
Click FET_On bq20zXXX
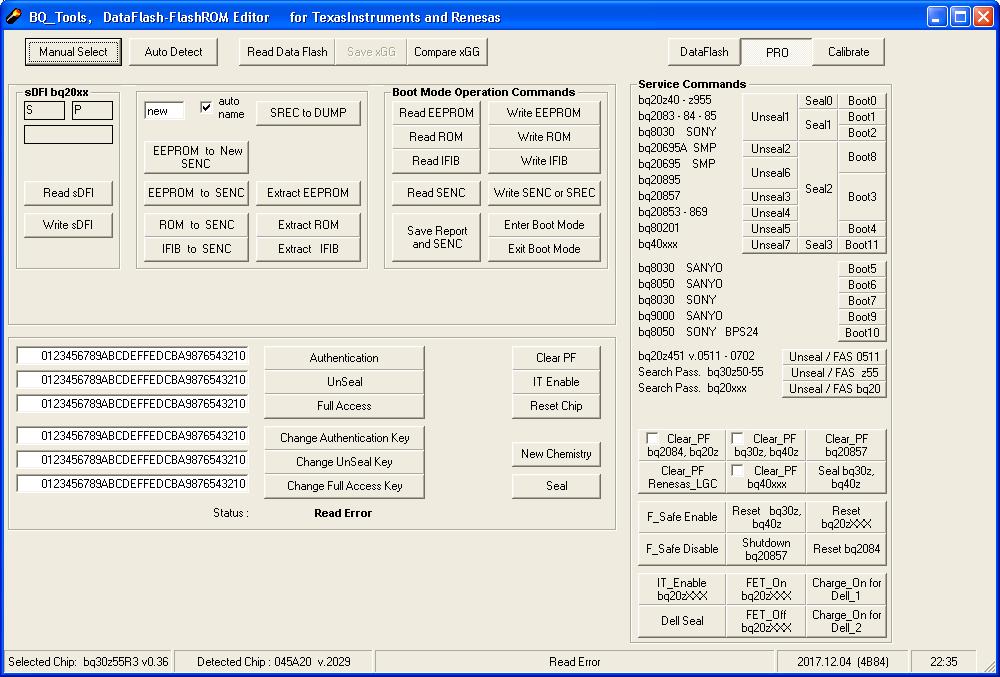pos(766,589)
